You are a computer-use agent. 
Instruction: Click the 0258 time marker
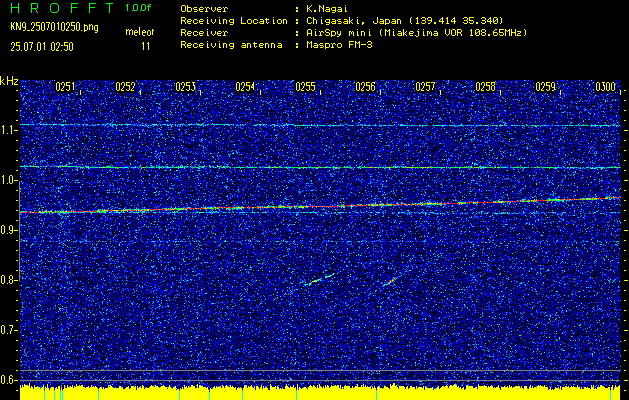(x=485, y=87)
